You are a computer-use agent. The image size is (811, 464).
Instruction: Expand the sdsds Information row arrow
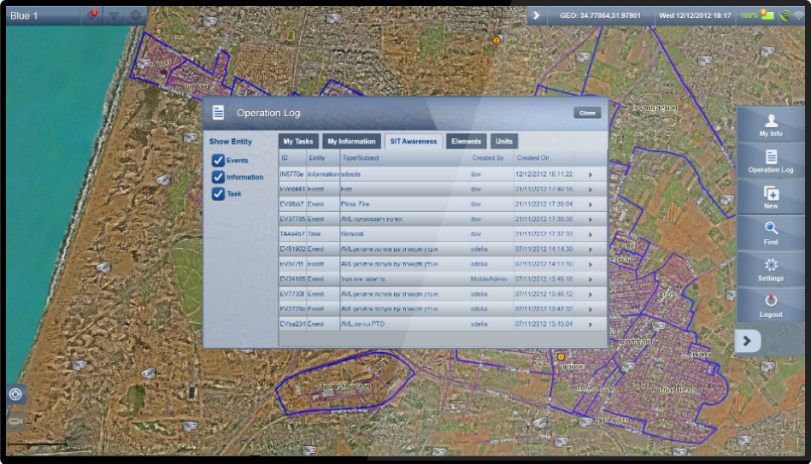[590, 175]
